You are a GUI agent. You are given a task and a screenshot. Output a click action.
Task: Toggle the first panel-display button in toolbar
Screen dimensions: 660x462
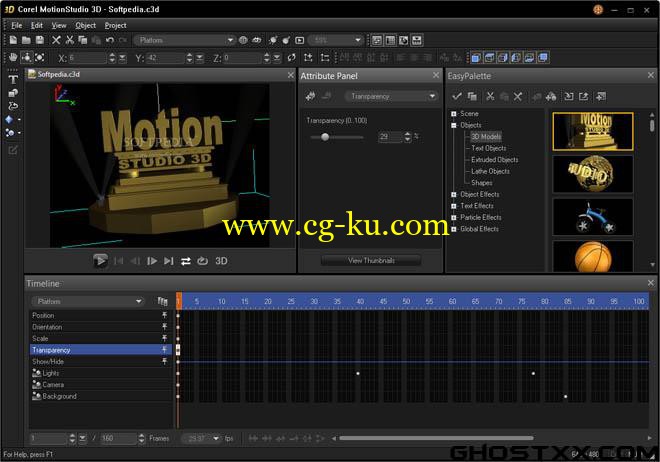pos(377,40)
